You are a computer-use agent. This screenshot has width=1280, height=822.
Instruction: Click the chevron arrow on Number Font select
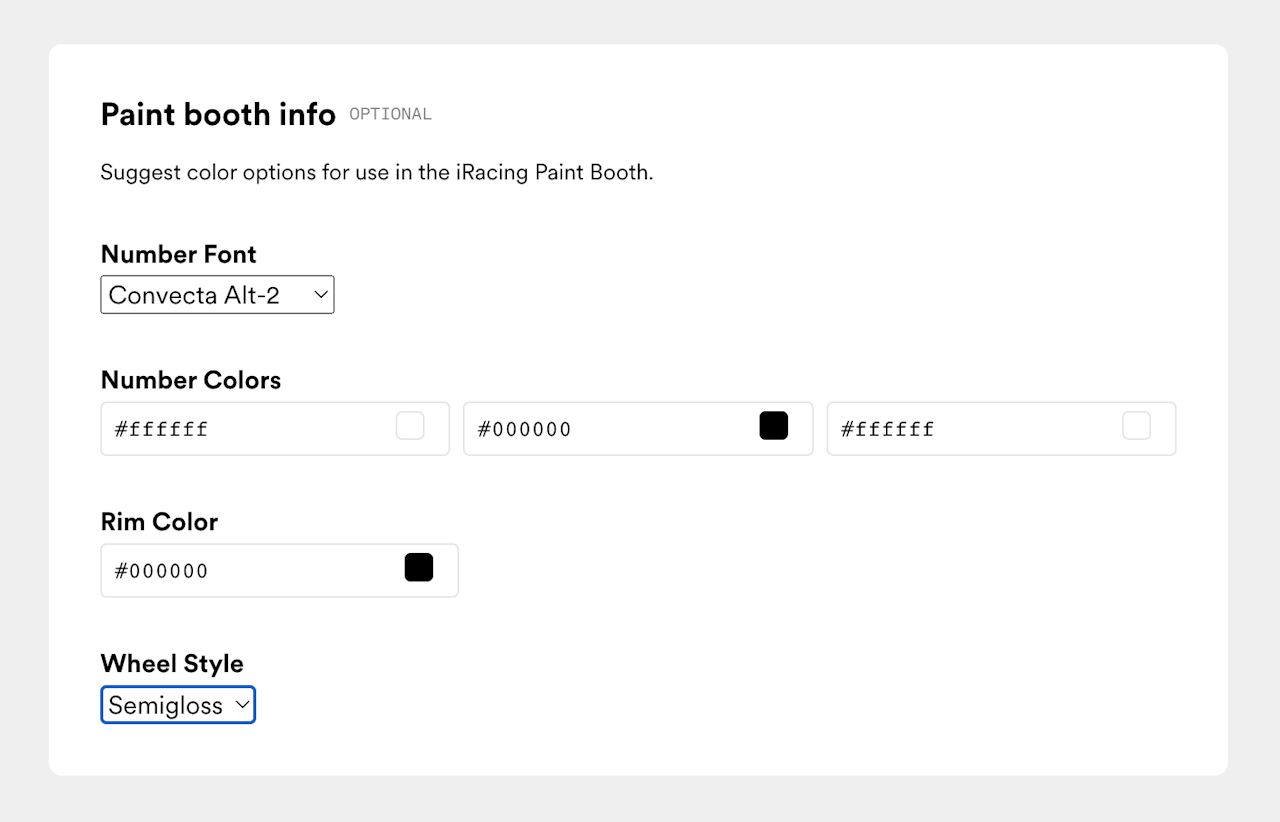point(320,295)
